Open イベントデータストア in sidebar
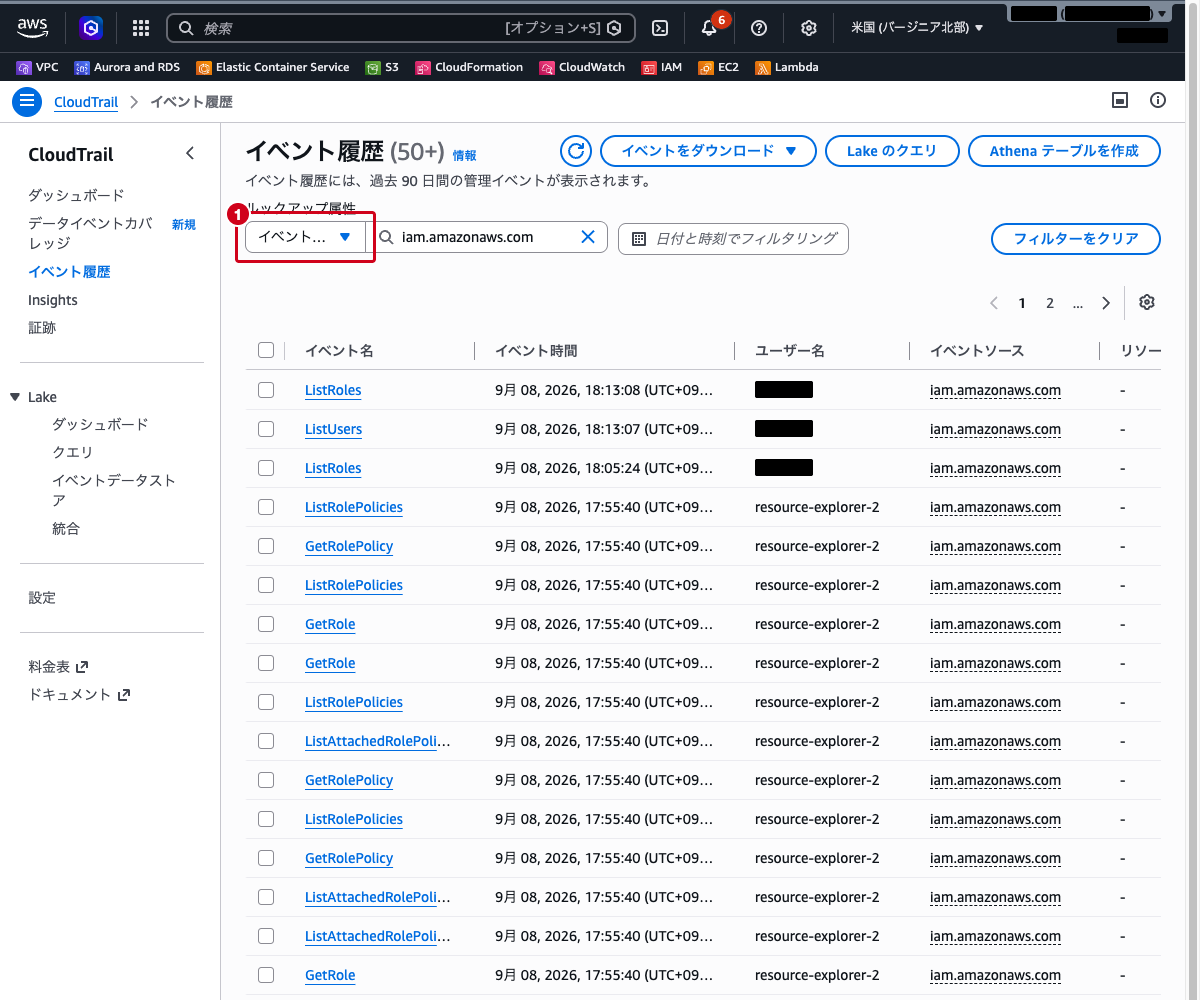The width and height of the screenshot is (1200, 1000). pyautogui.click(x=114, y=490)
